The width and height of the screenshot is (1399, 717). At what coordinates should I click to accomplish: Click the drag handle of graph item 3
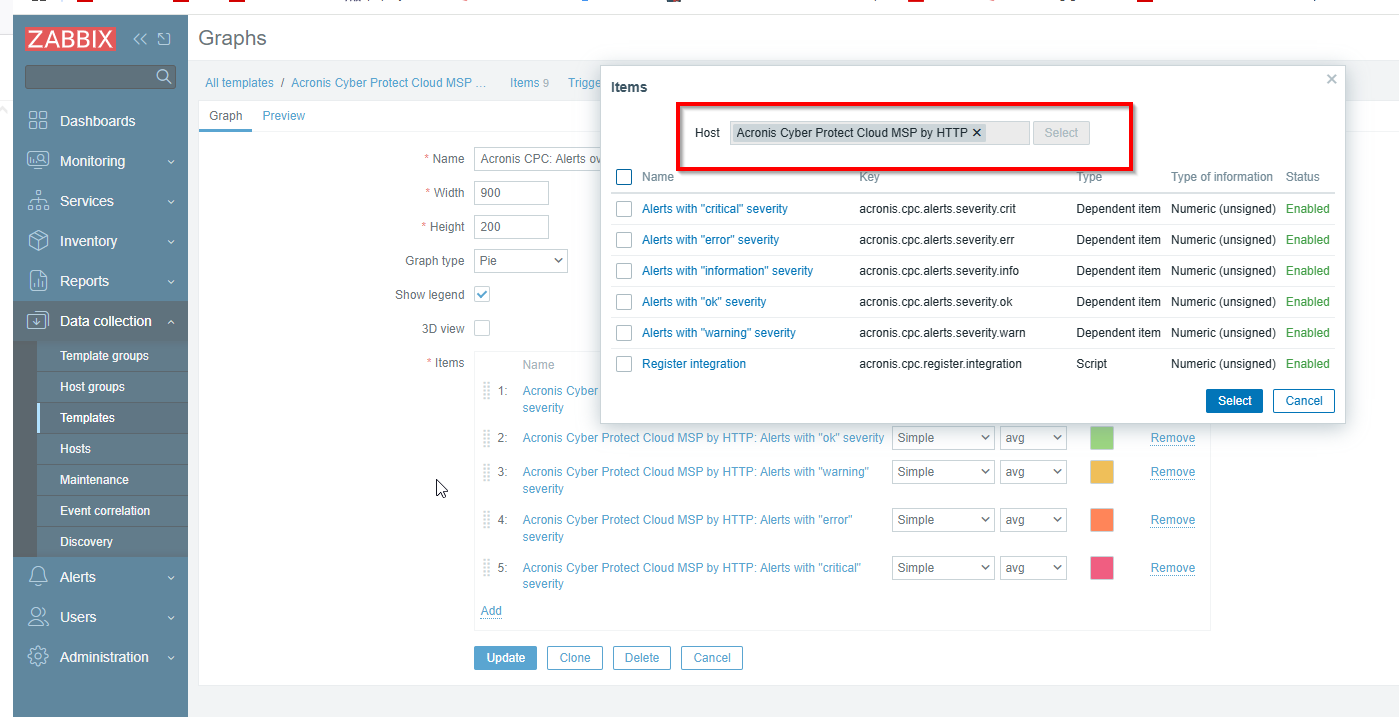(x=487, y=472)
